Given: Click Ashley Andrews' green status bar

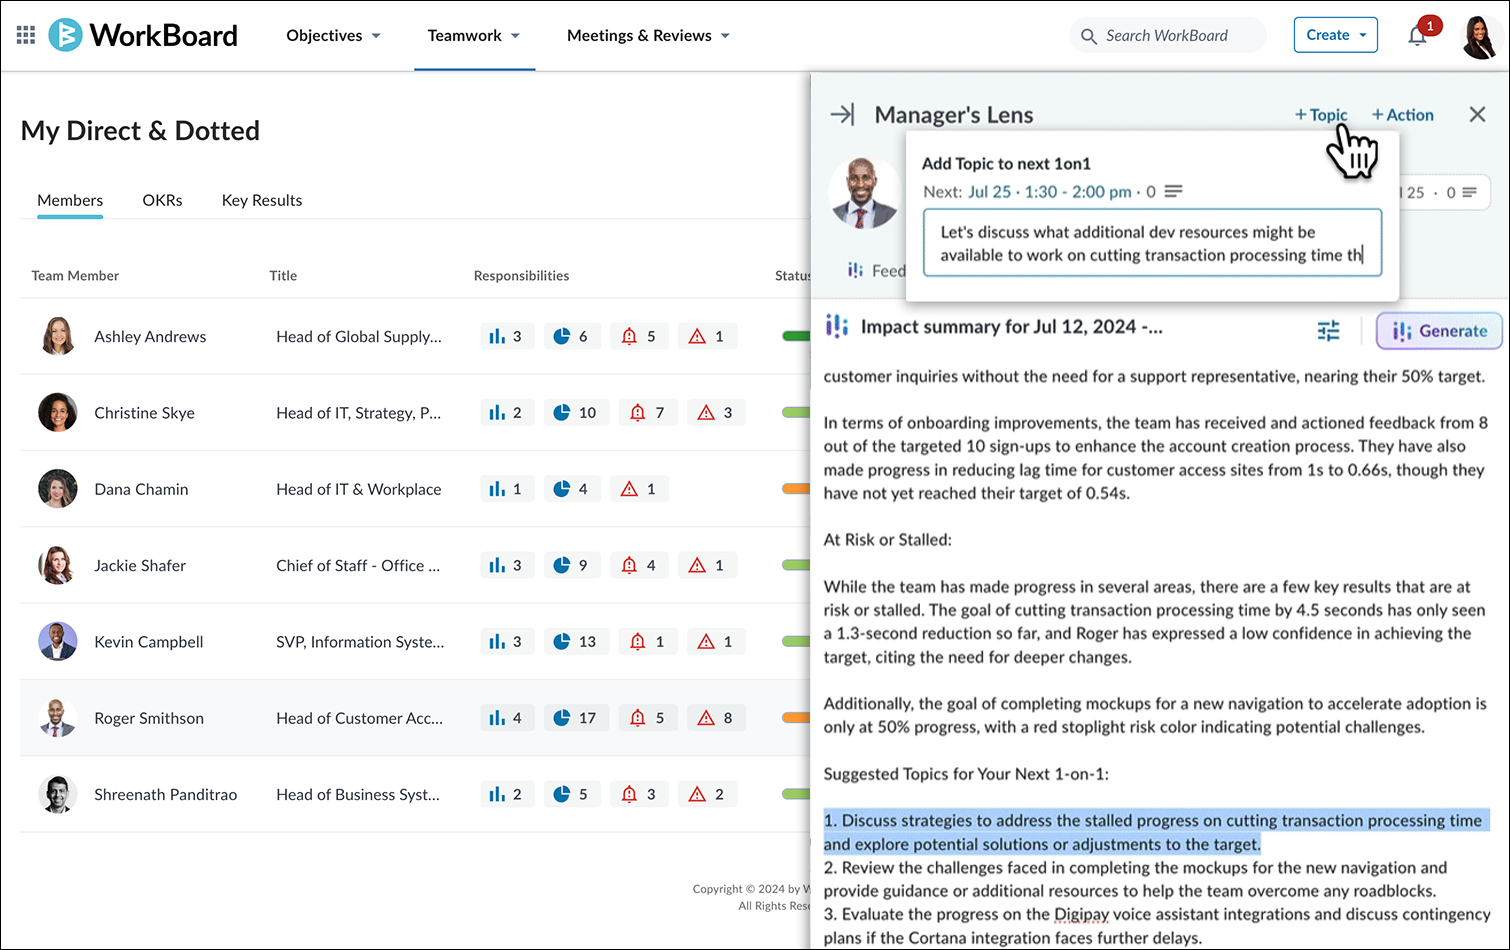Looking at the screenshot, I should click(x=796, y=336).
